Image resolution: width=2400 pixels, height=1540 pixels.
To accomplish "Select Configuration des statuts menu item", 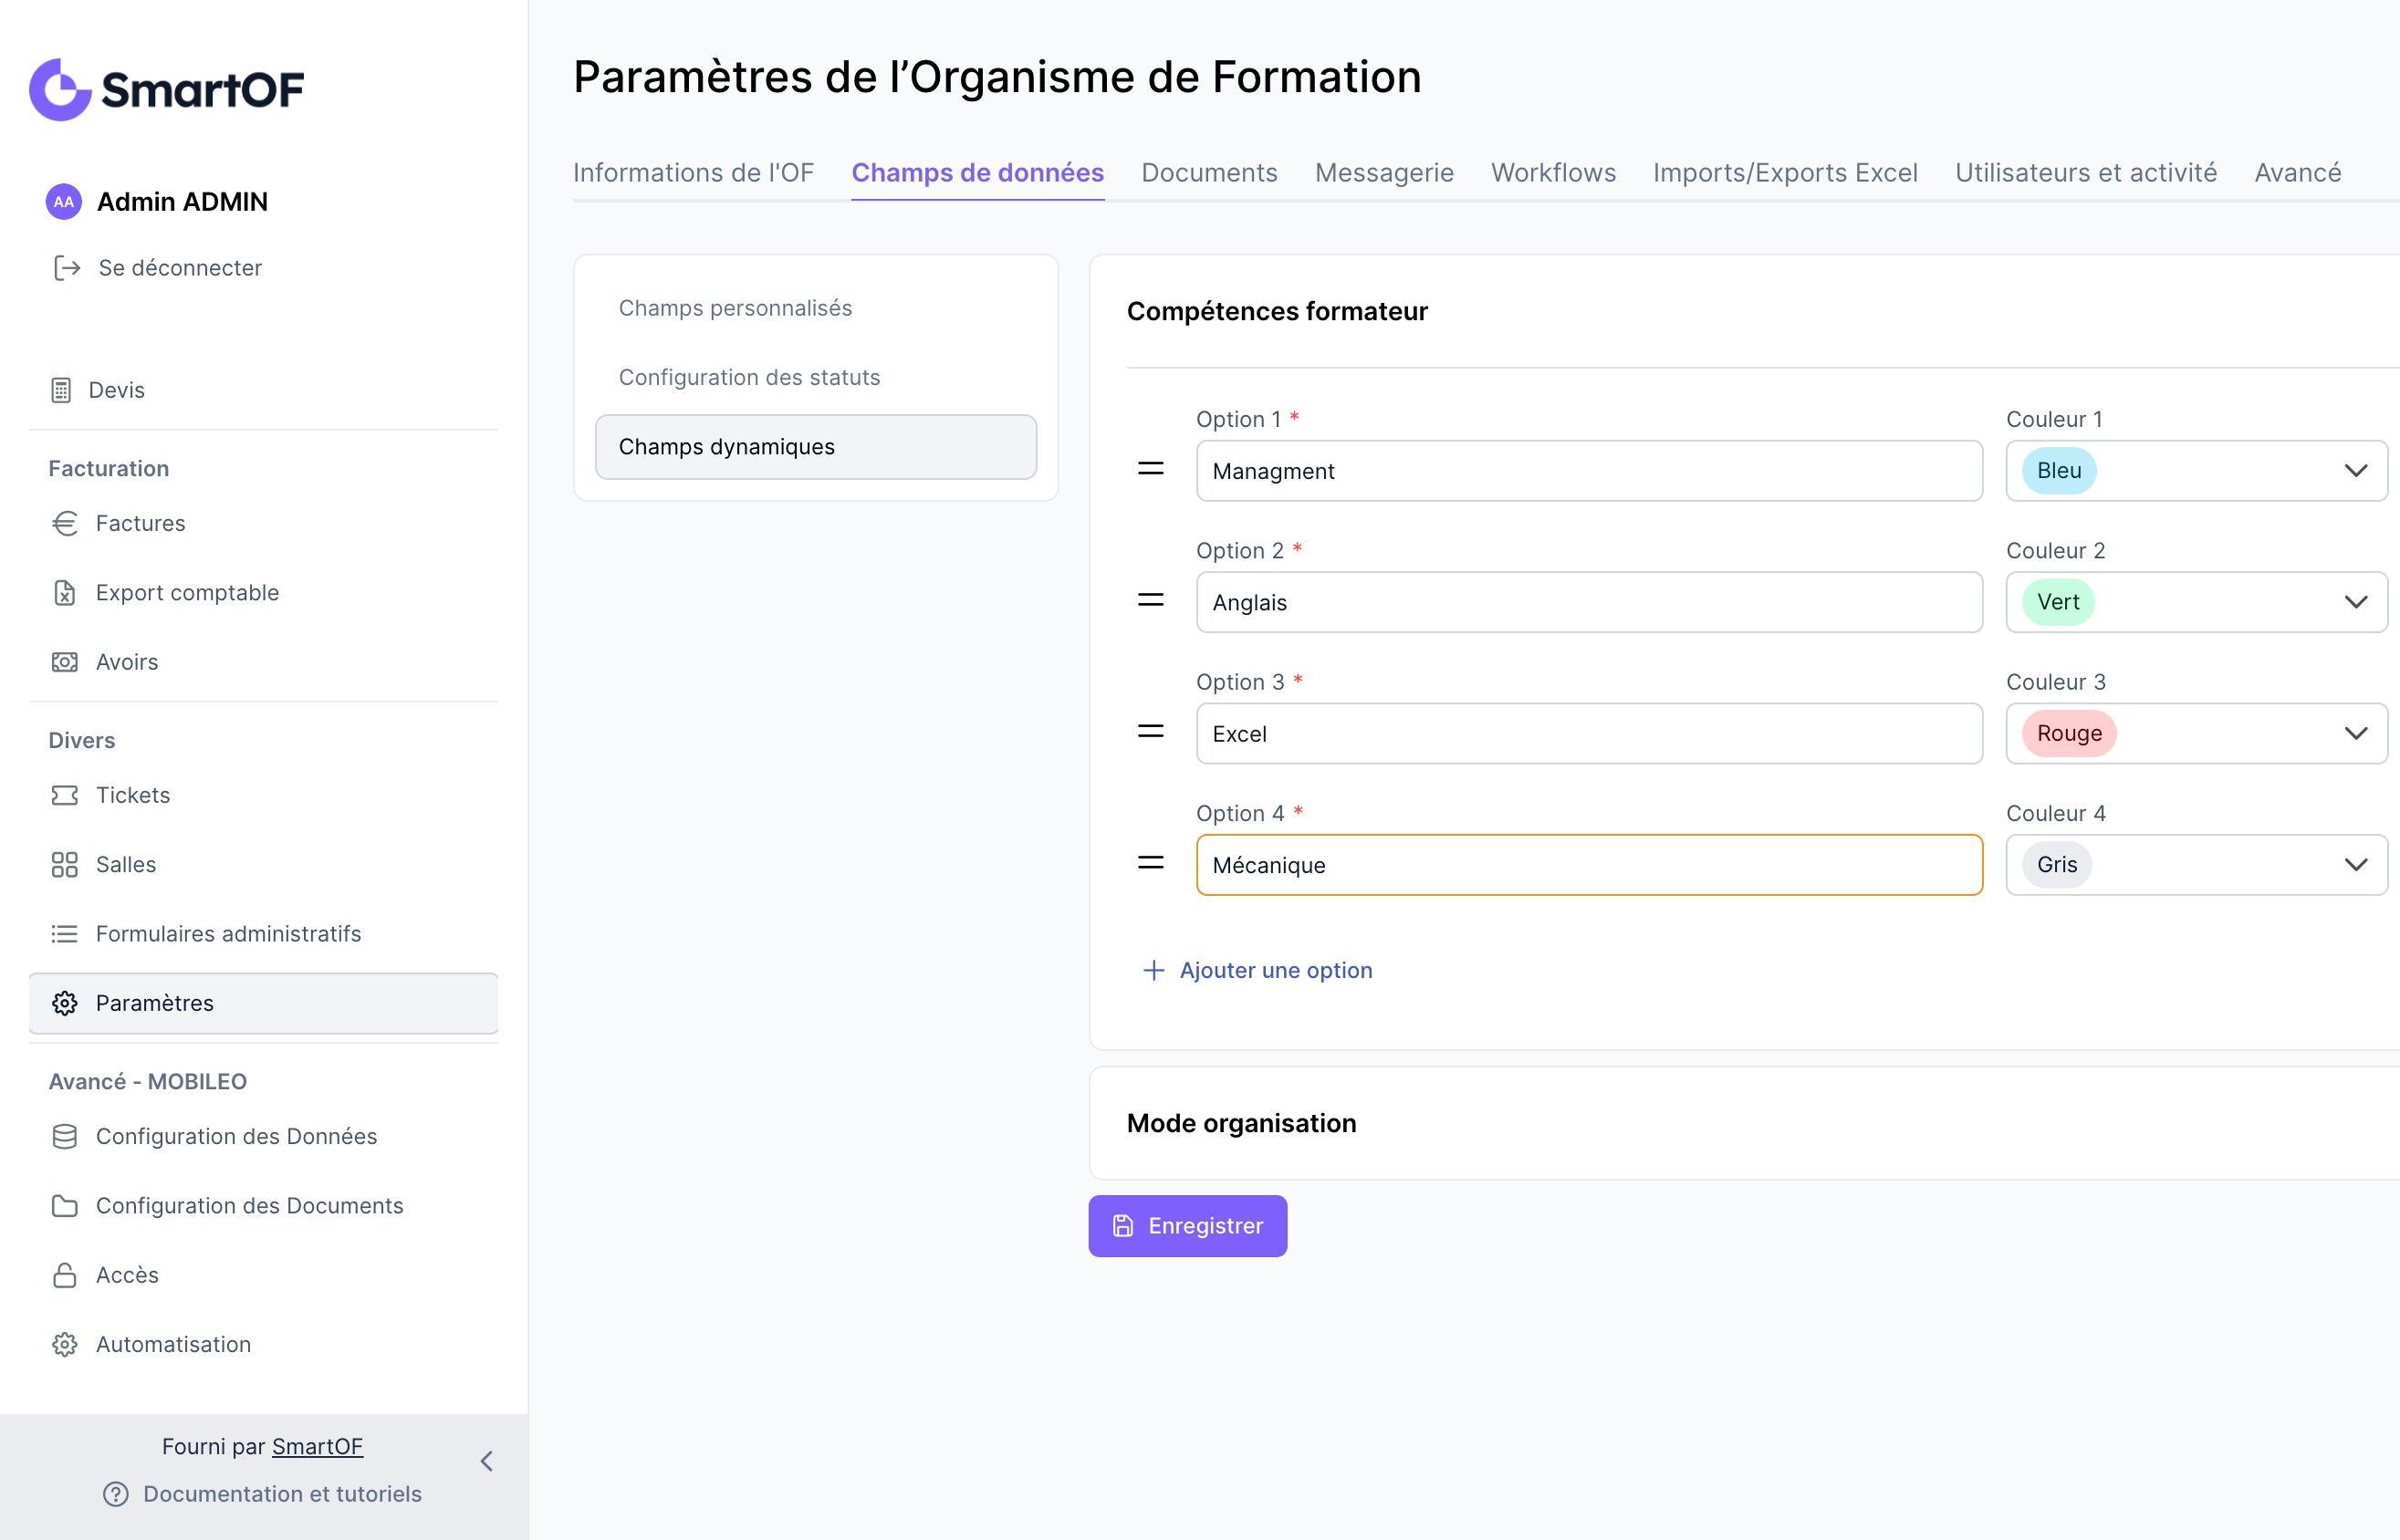I will coord(749,377).
